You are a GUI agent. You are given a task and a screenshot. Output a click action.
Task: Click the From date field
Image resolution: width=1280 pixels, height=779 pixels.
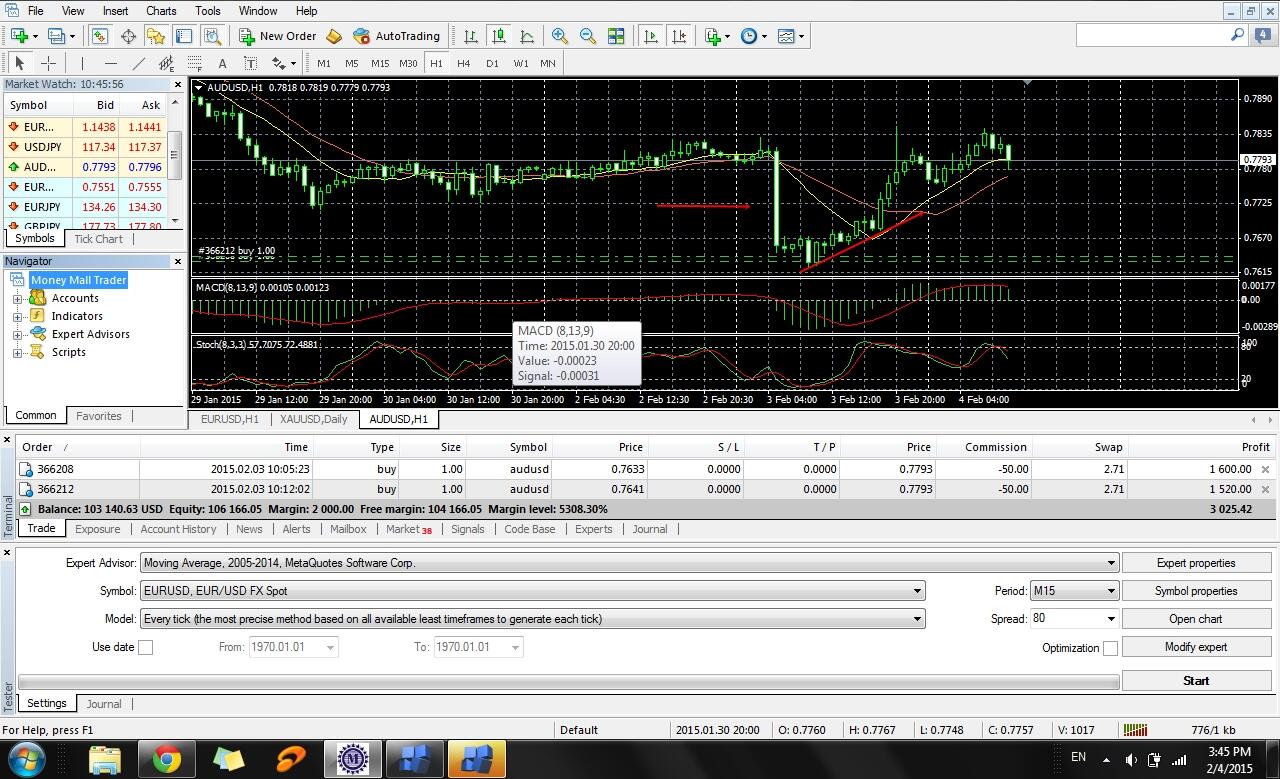[x=293, y=647]
